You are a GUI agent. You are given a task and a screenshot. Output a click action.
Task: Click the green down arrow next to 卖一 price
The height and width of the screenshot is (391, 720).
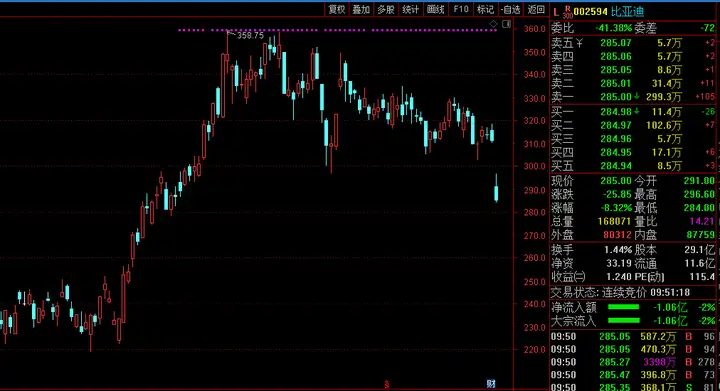click(636, 97)
